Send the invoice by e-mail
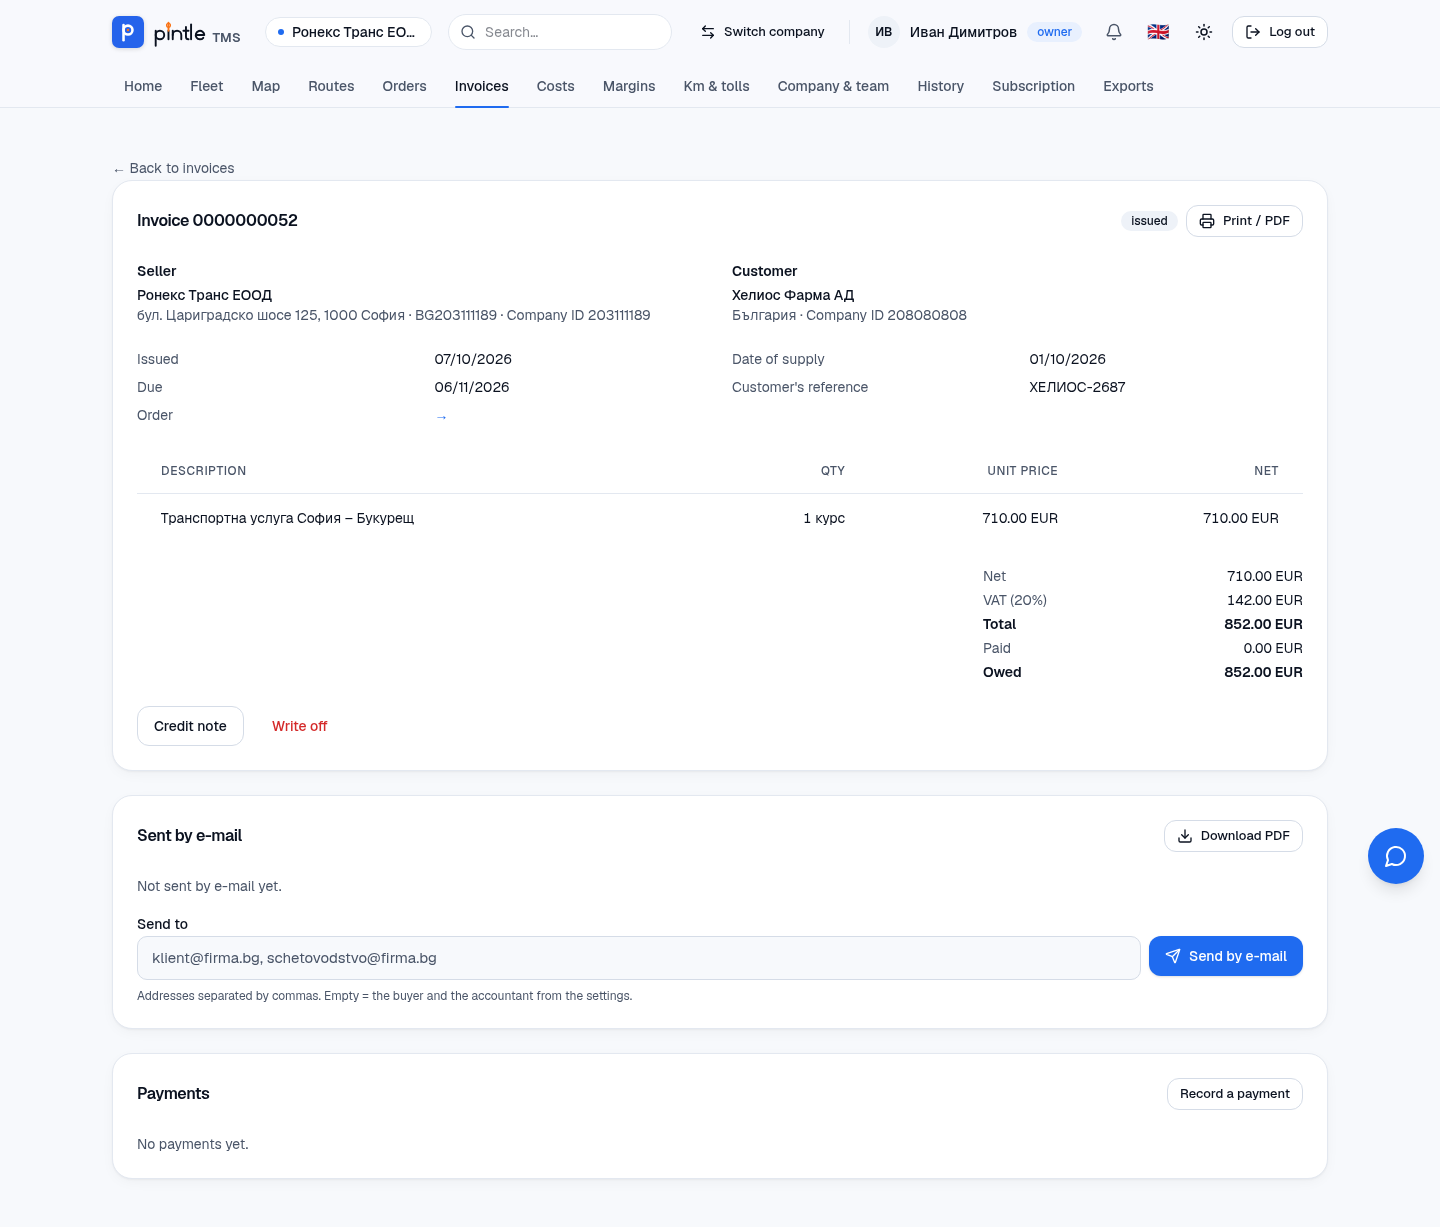1440x1227 pixels. [1226, 956]
